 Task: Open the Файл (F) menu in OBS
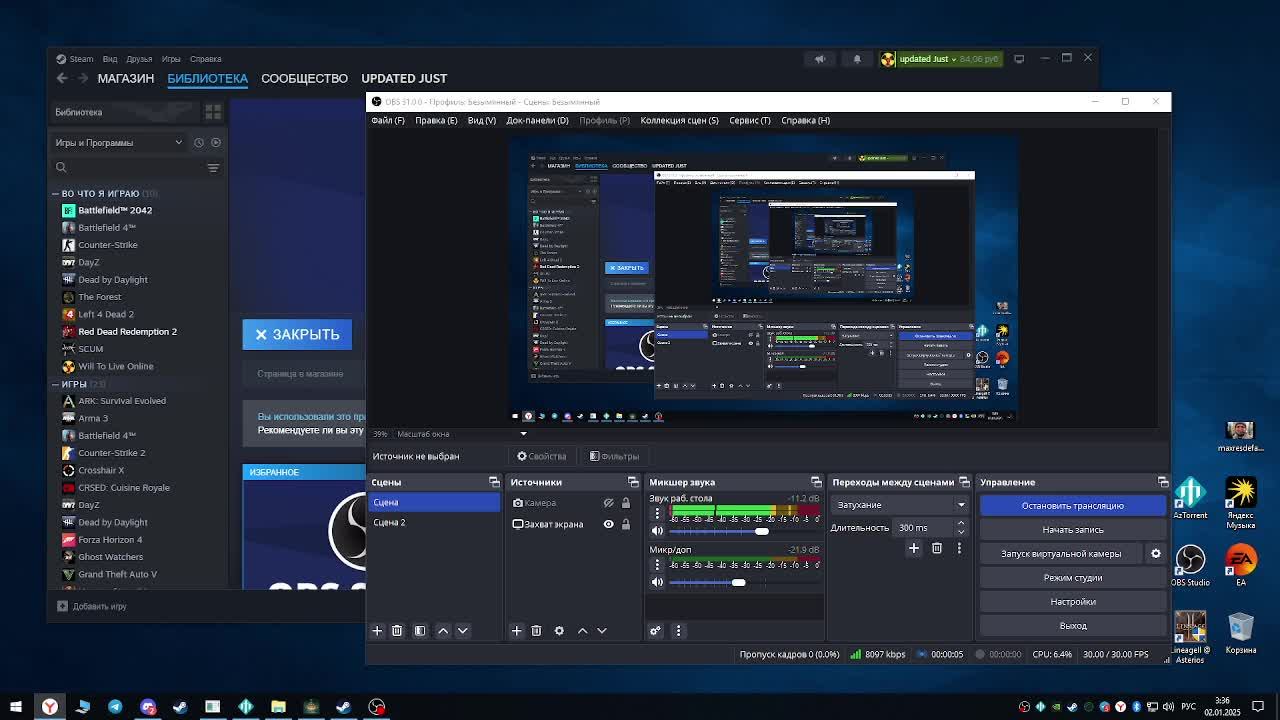388,120
